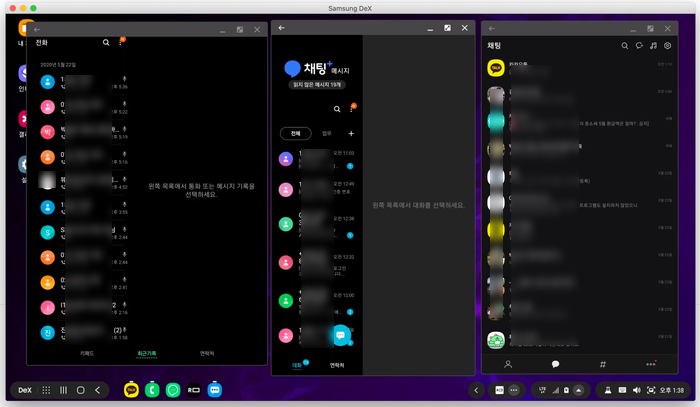Screen dimensions: 700x407
Task: Open search in the Phone (전화) window
Action: [x=106, y=42]
